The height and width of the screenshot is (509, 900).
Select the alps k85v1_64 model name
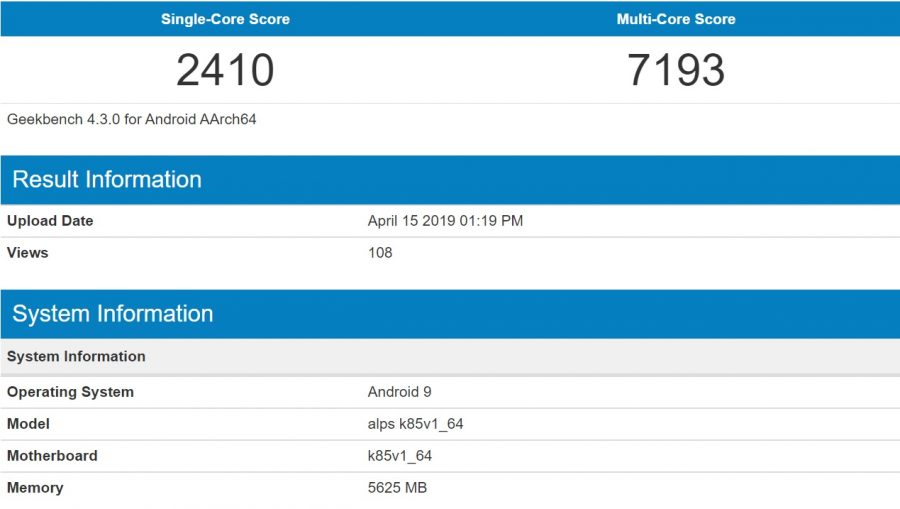[415, 424]
